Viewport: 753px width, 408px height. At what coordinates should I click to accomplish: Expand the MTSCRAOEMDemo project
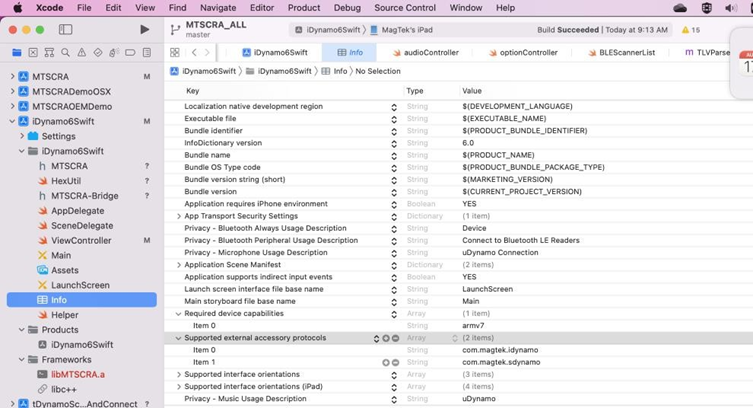12,106
